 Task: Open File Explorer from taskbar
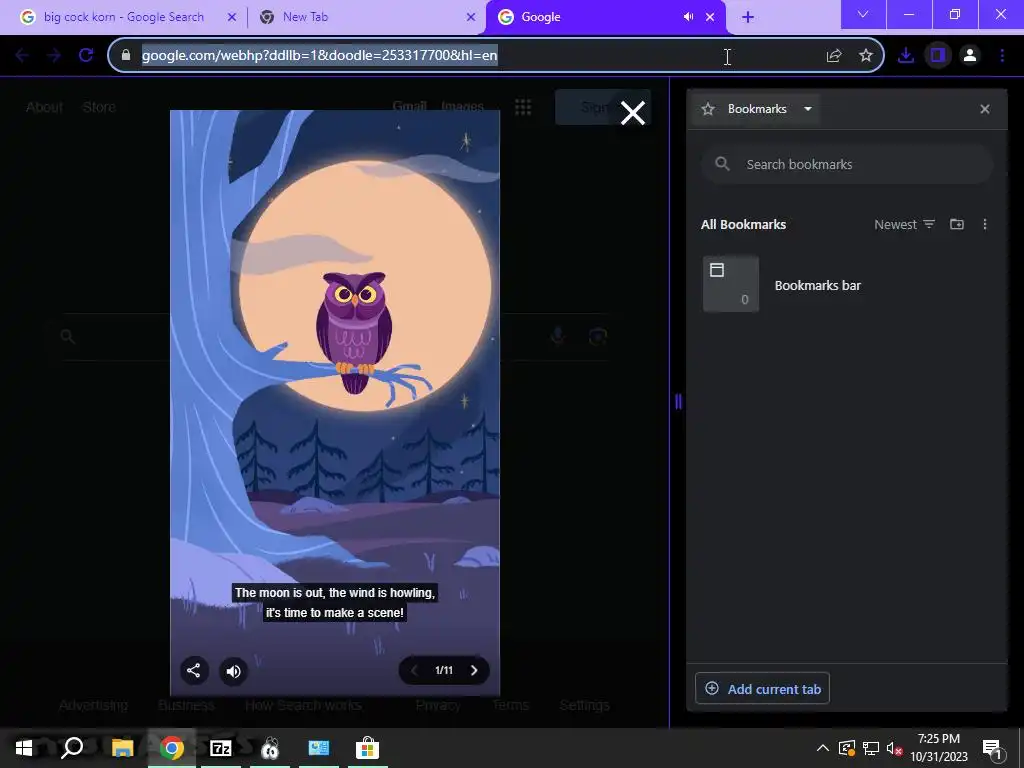[x=122, y=748]
